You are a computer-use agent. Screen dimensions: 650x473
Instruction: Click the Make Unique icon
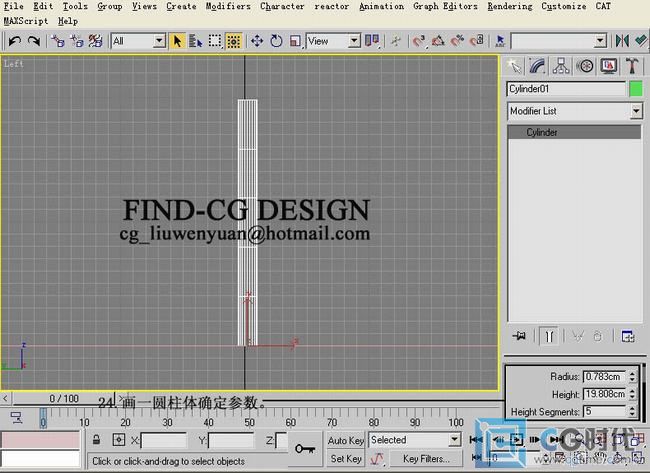click(x=577, y=336)
